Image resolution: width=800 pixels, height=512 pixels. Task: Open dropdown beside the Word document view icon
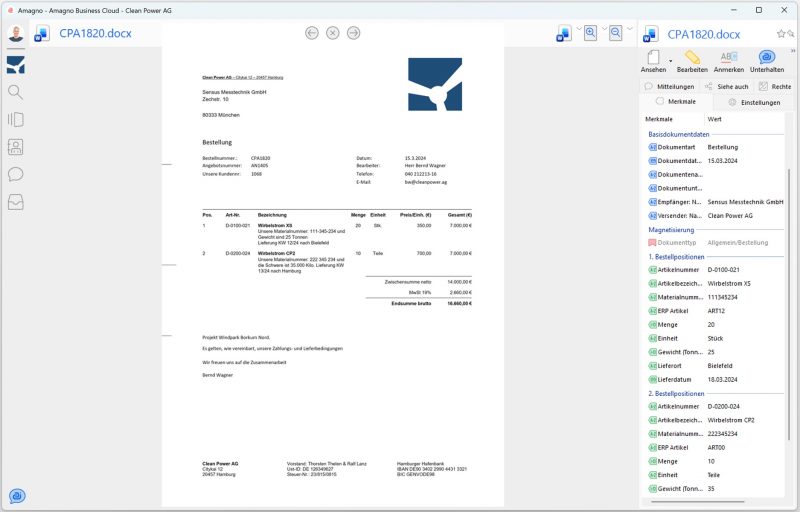tap(579, 29)
